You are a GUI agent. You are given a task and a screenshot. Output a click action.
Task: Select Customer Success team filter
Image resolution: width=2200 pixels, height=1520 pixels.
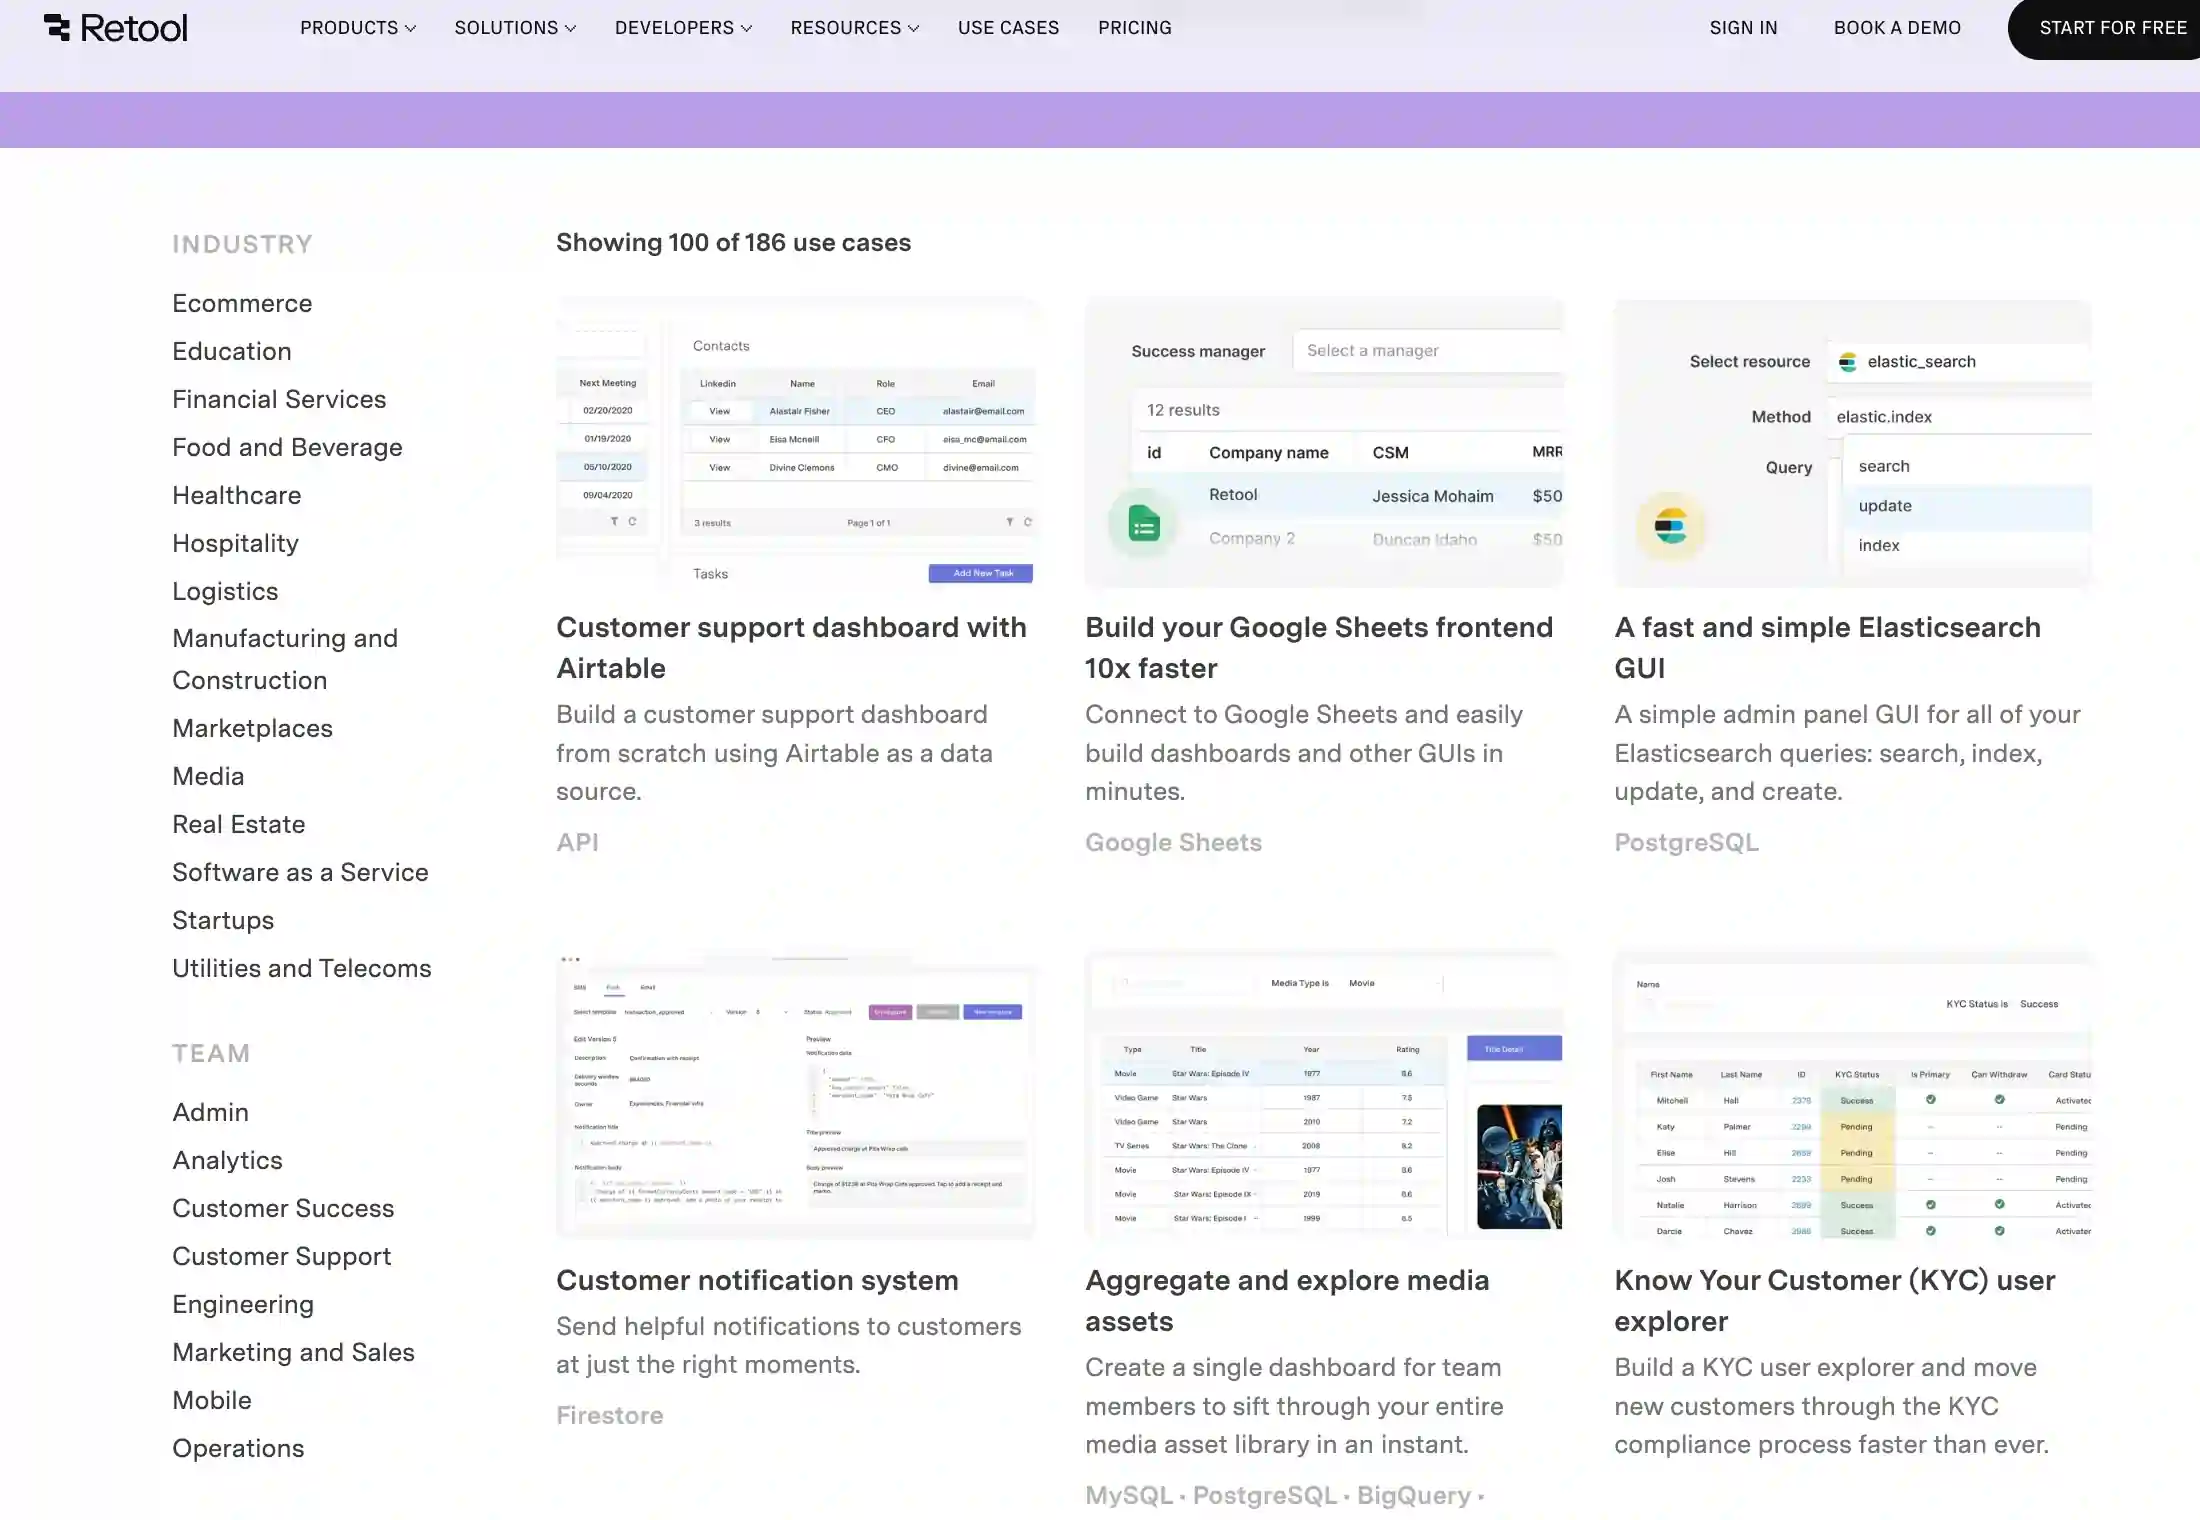(x=283, y=1208)
